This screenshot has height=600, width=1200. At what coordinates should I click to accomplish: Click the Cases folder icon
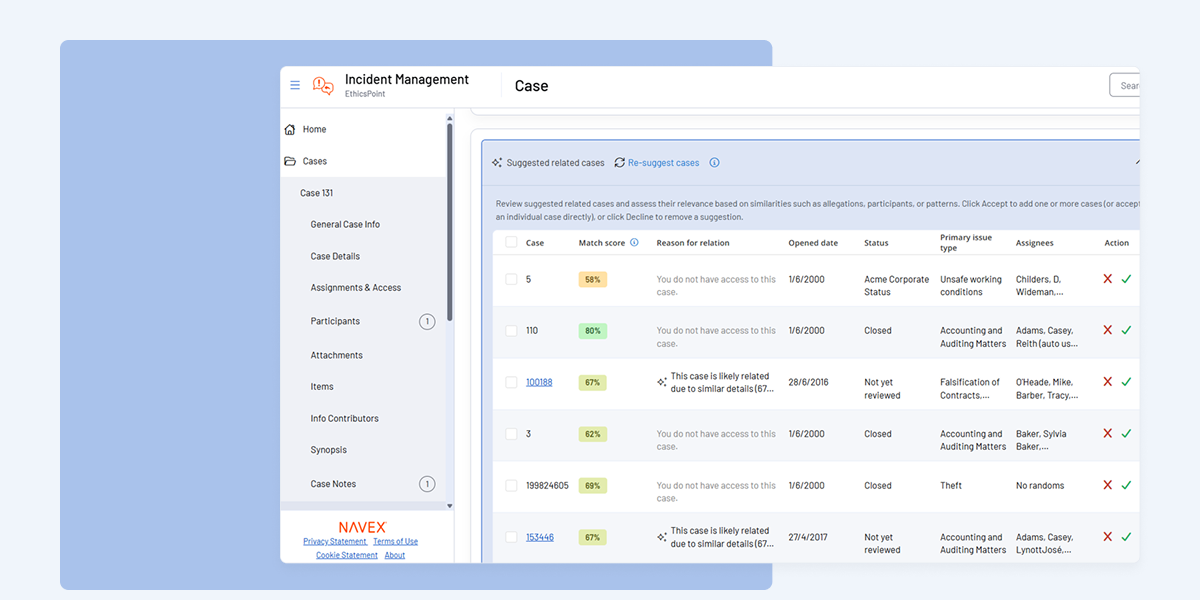point(290,161)
